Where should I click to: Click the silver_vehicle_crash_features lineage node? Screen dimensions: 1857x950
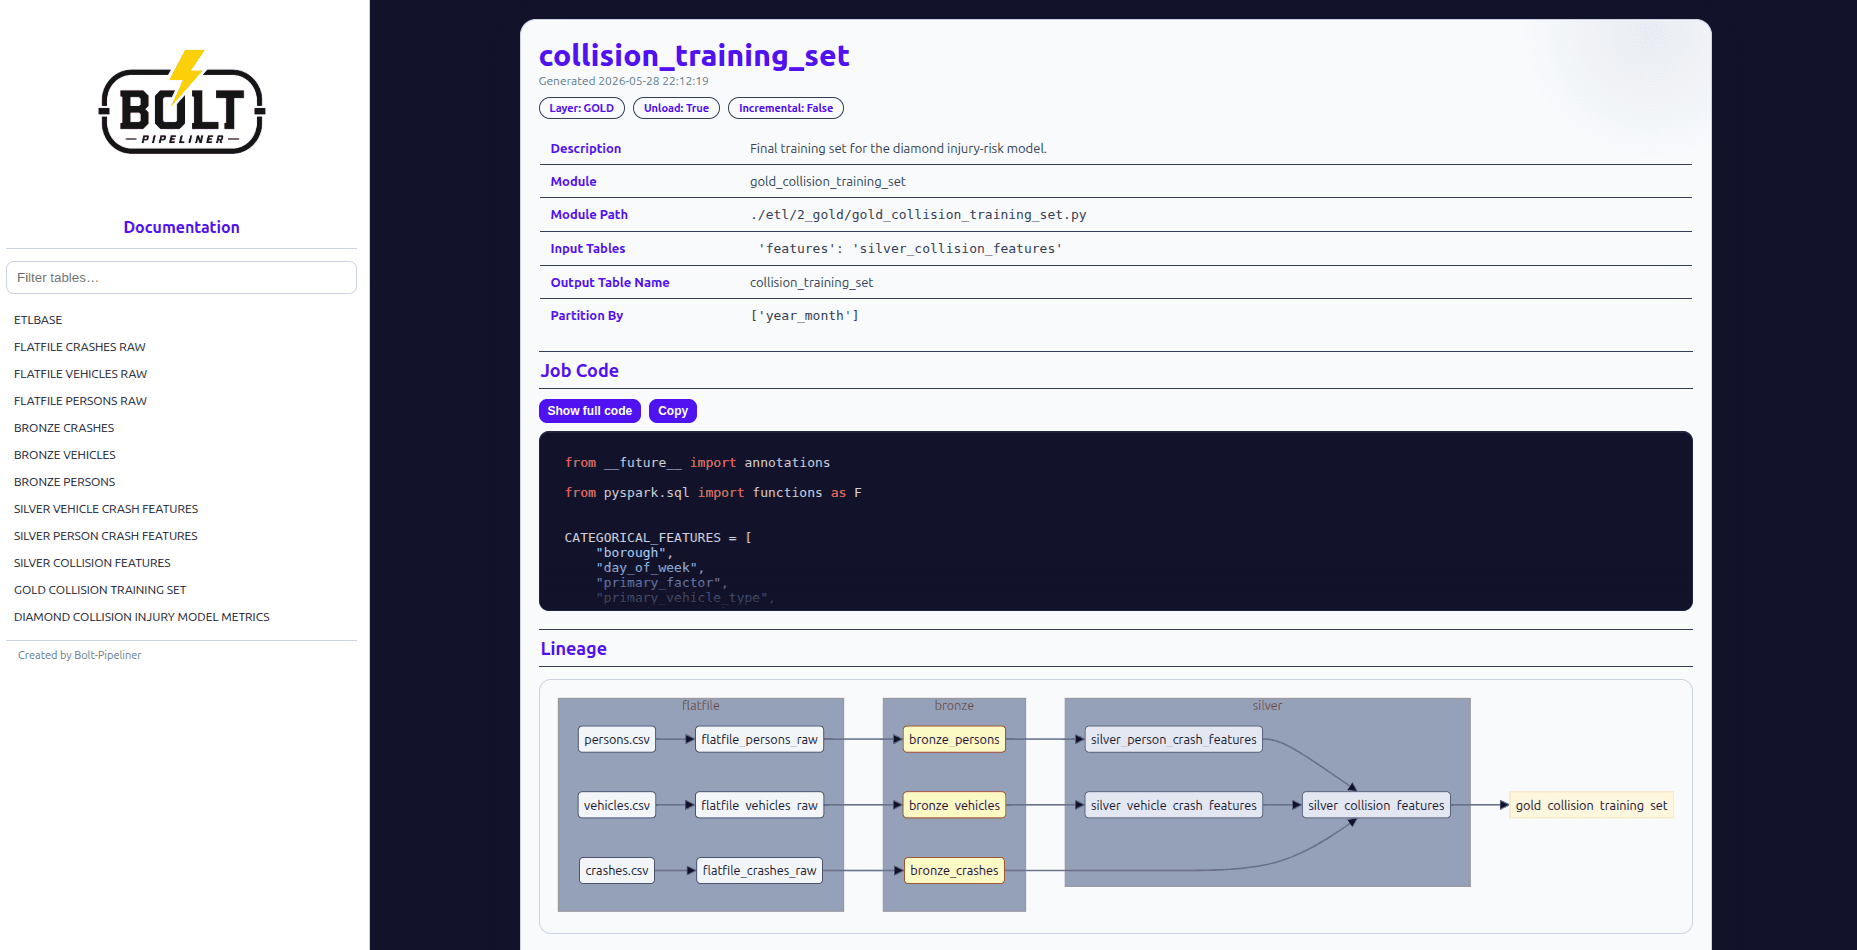pos(1174,805)
